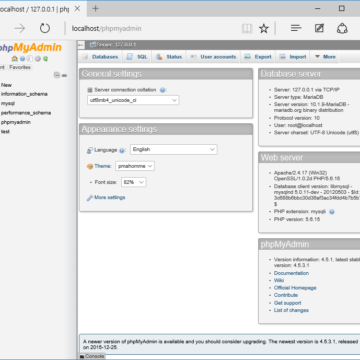The image size is (360, 360).
Task: Open a new browser tab with plus
Action: pos(95,8)
